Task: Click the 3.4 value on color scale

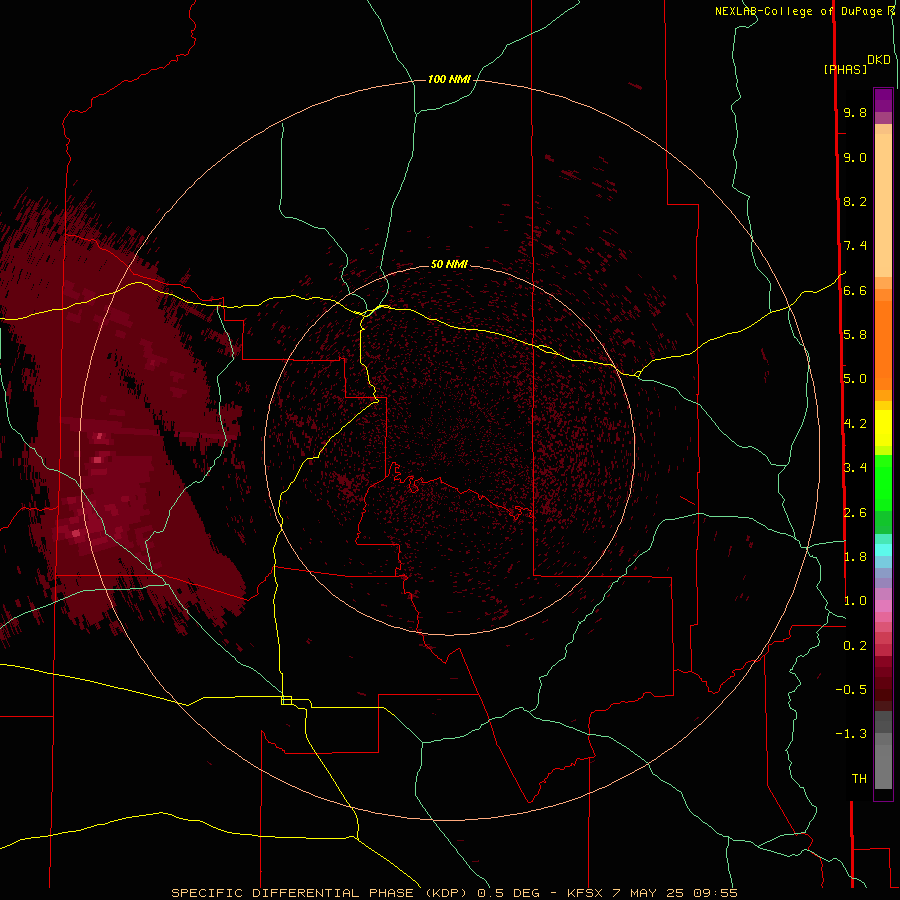Action: [855, 467]
